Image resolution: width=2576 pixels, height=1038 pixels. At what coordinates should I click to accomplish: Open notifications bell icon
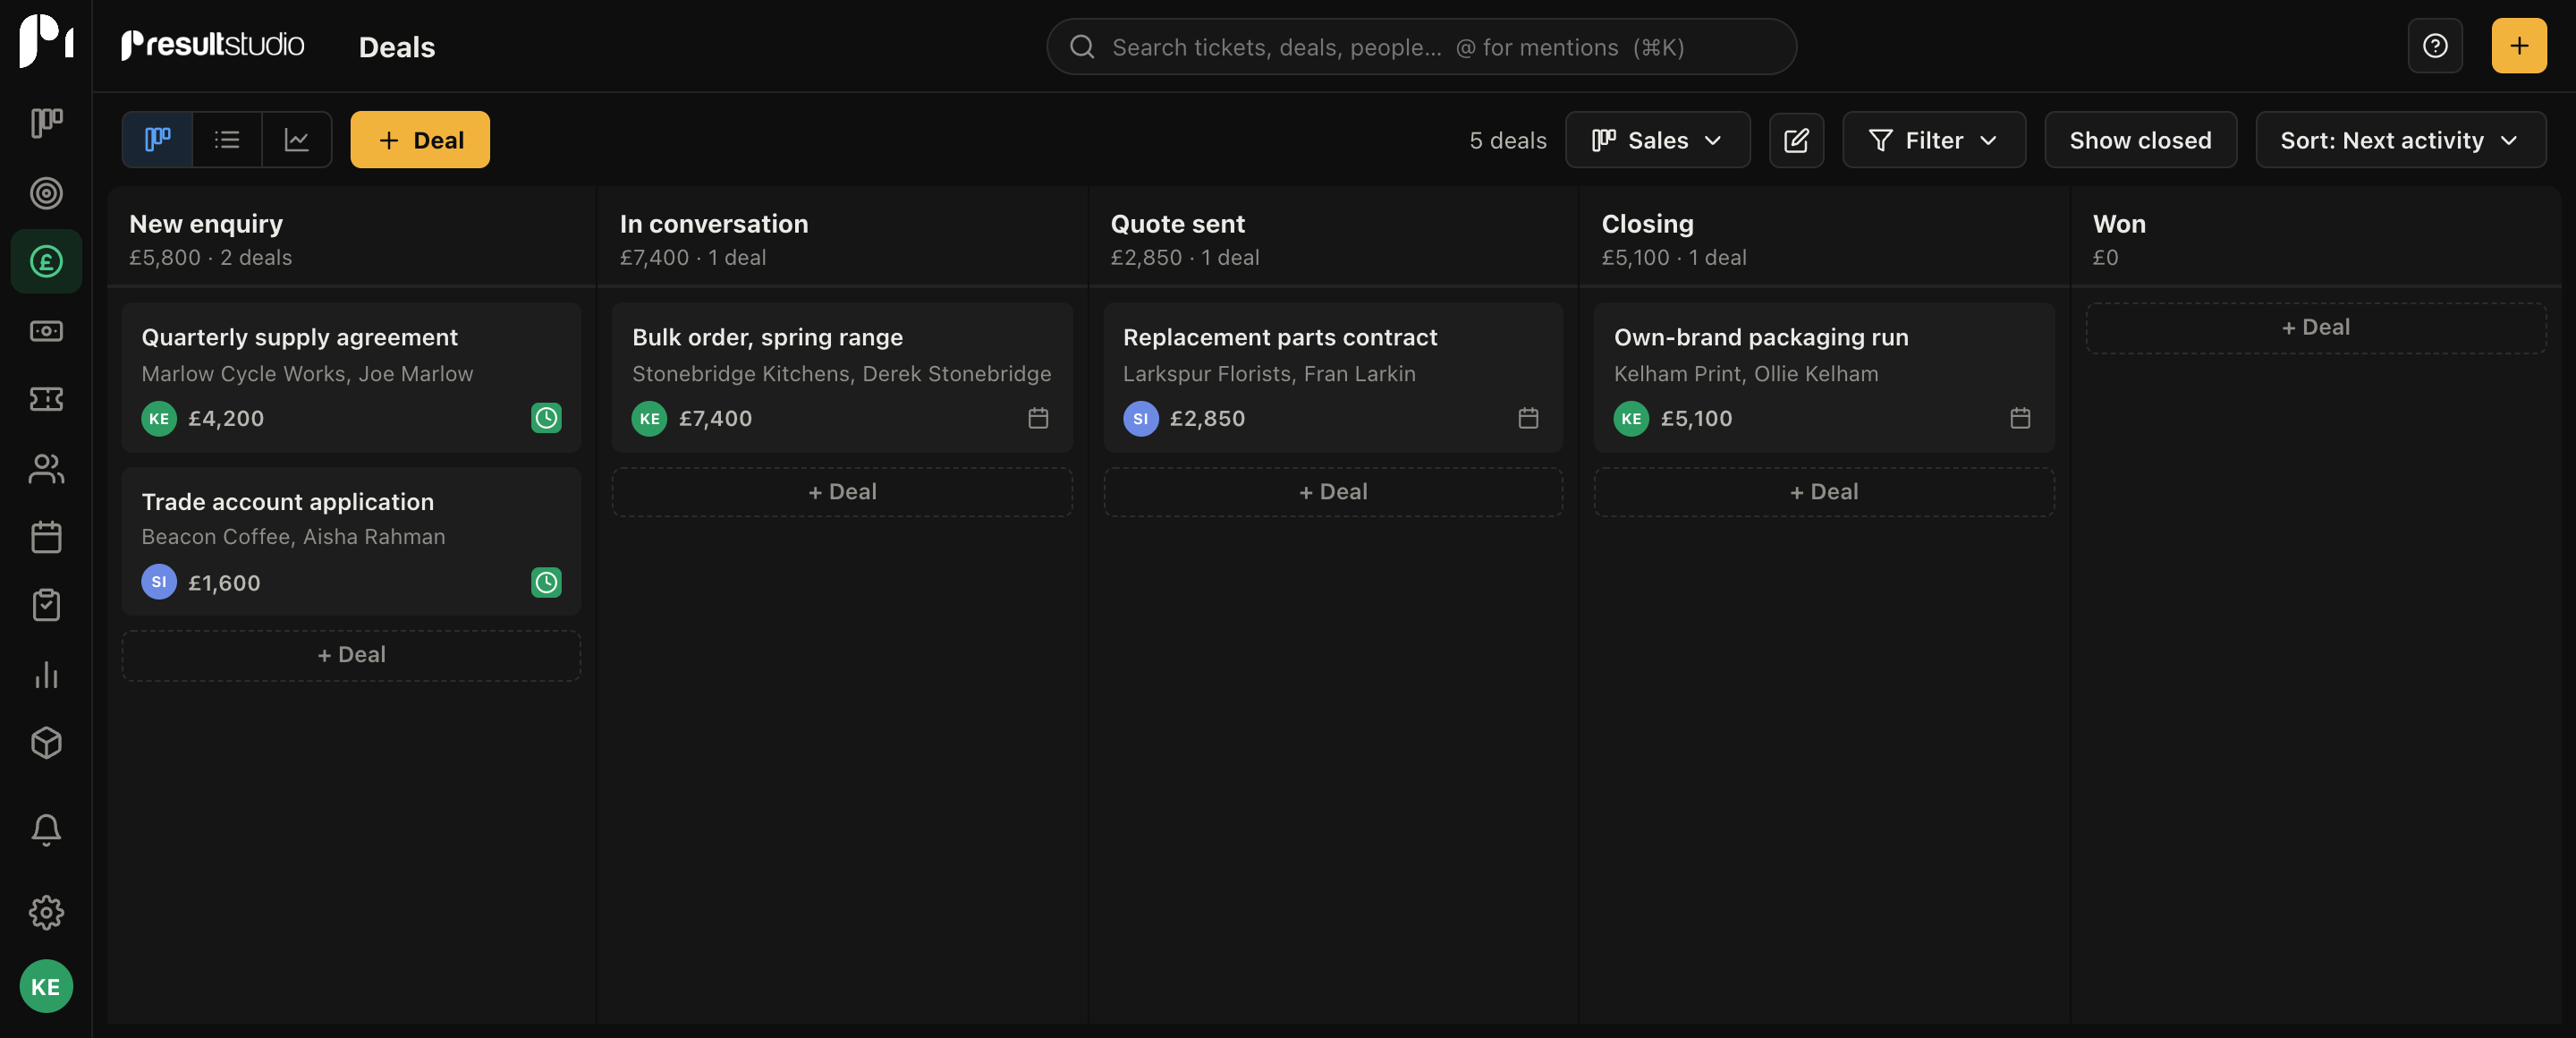point(46,829)
